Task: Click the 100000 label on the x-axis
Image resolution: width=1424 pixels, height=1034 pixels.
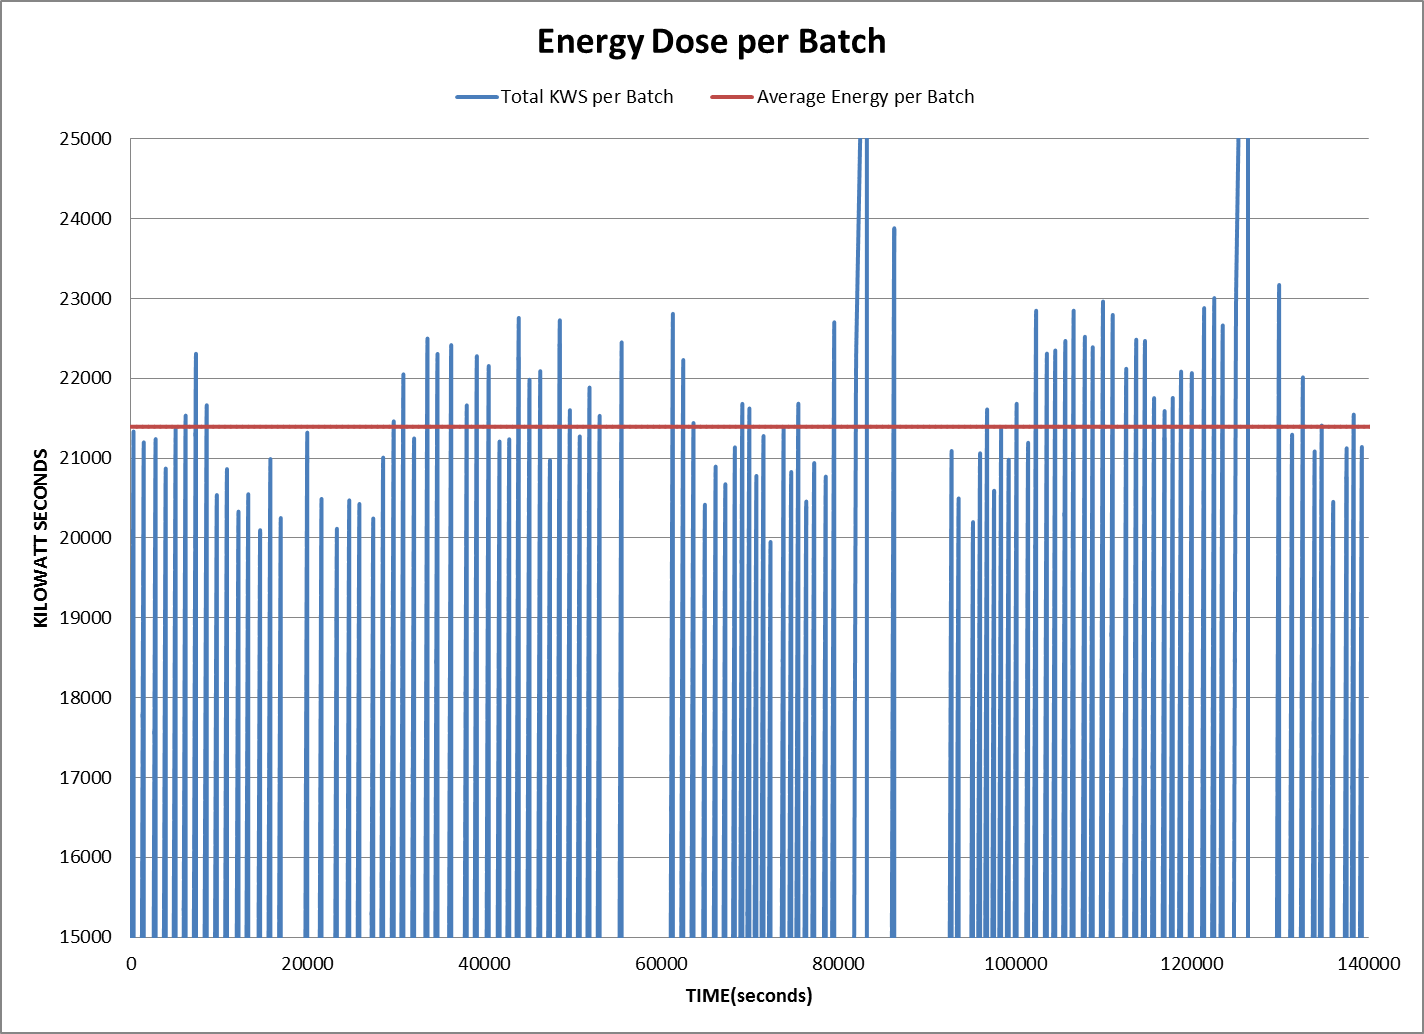Action: [x=1015, y=963]
